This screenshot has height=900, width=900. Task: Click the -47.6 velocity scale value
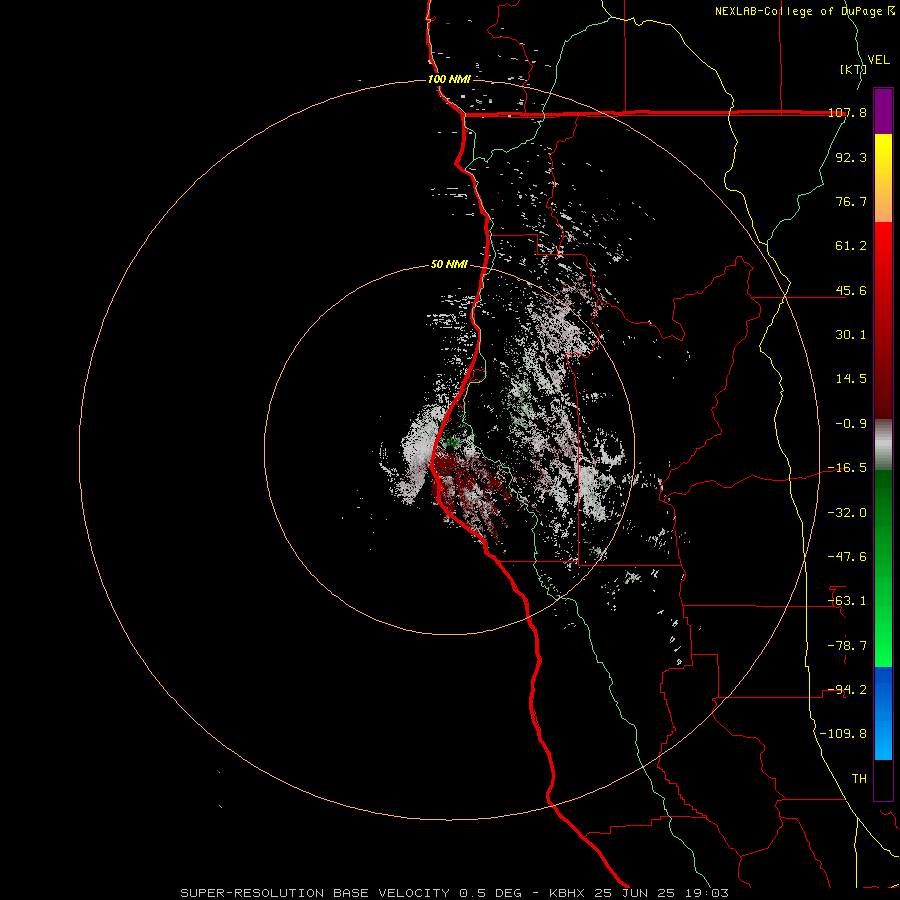click(x=847, y=557)
